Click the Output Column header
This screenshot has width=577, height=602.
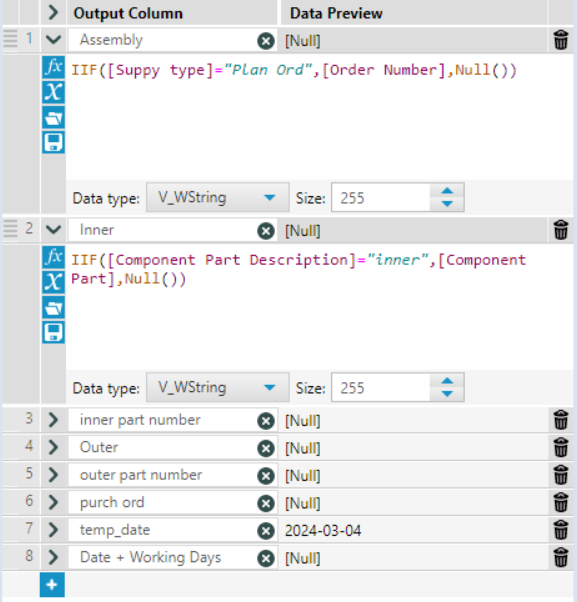pyautogui.click(x=128, y=13)
